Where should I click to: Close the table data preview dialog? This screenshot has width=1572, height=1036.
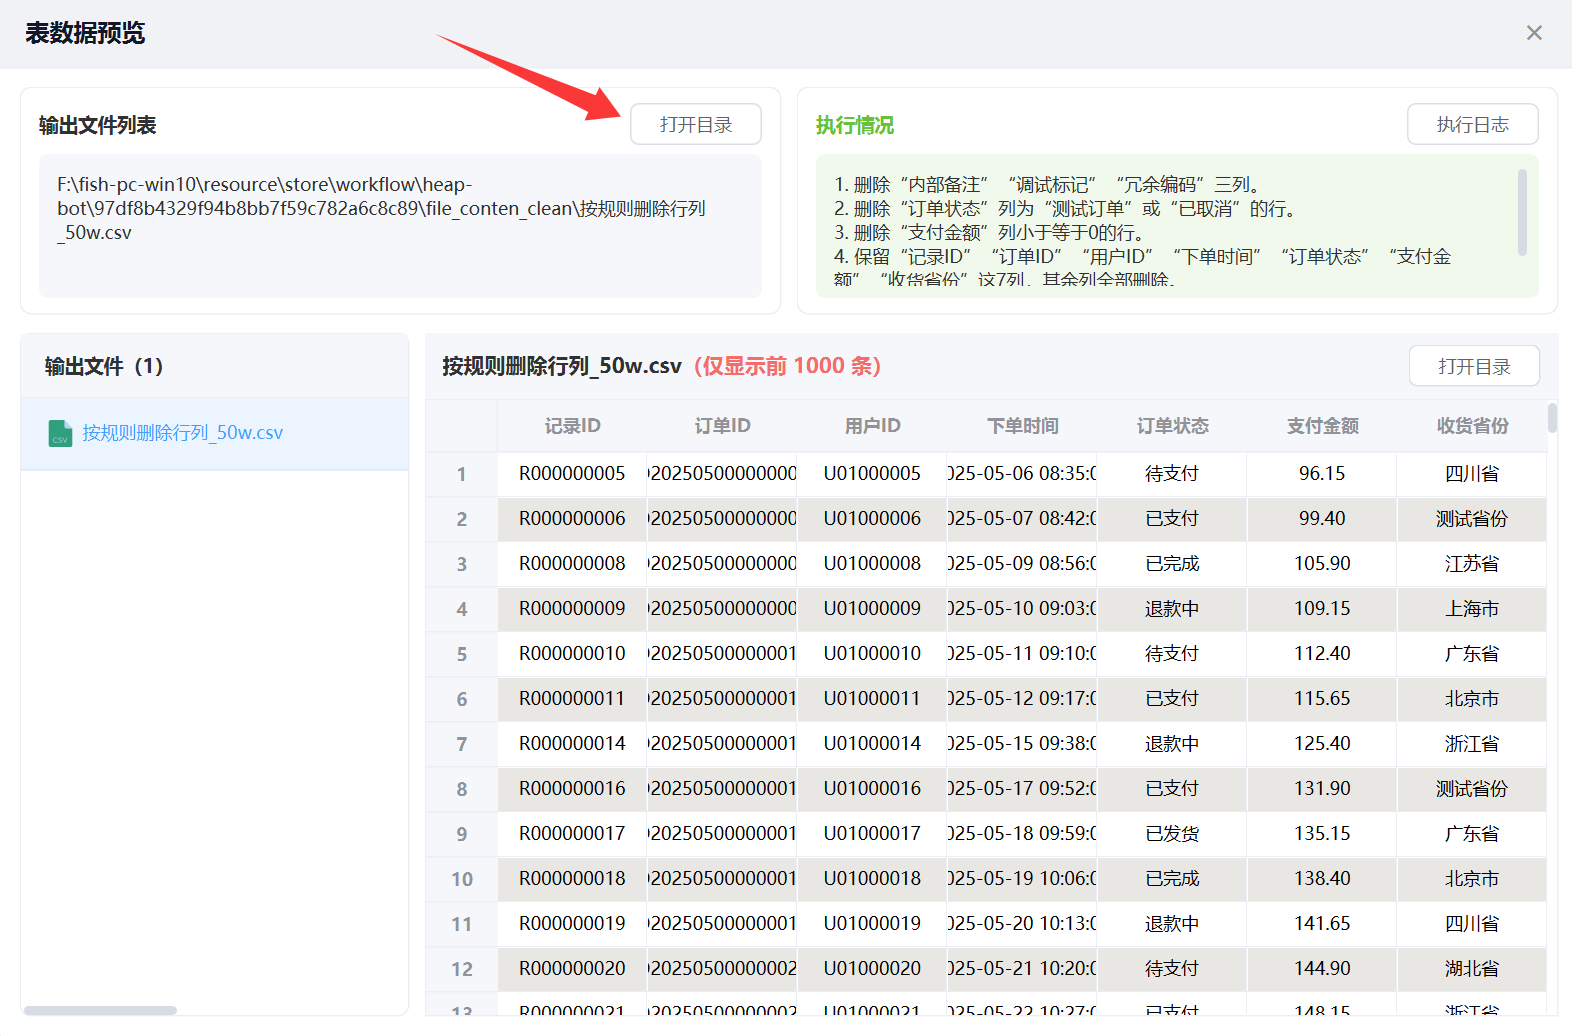point(1534,33)
